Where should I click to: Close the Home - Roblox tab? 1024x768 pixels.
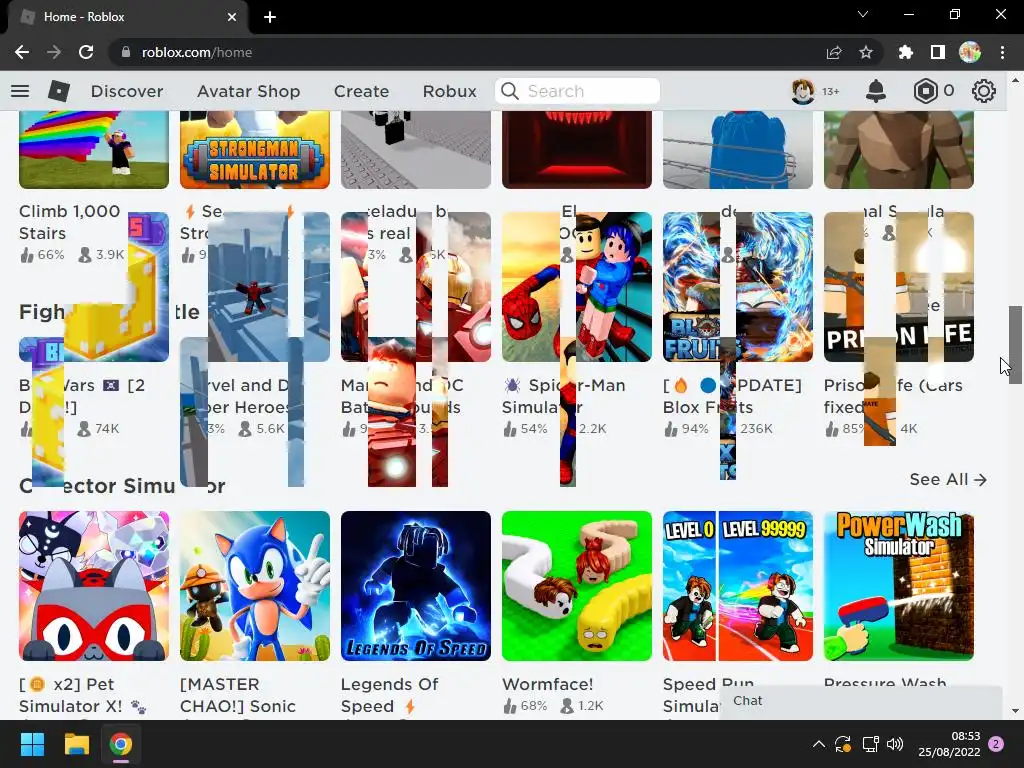[x=232, y=17]
